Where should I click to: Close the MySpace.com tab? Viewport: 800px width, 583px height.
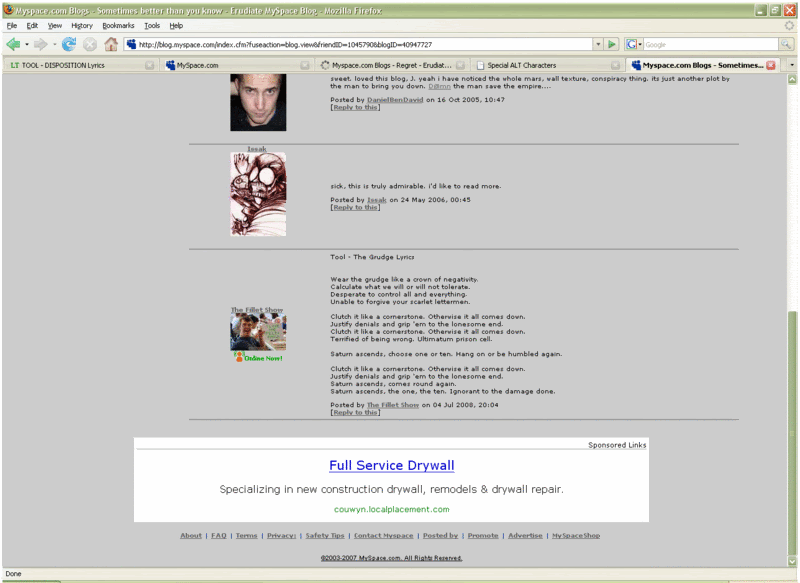click(305, 65)
